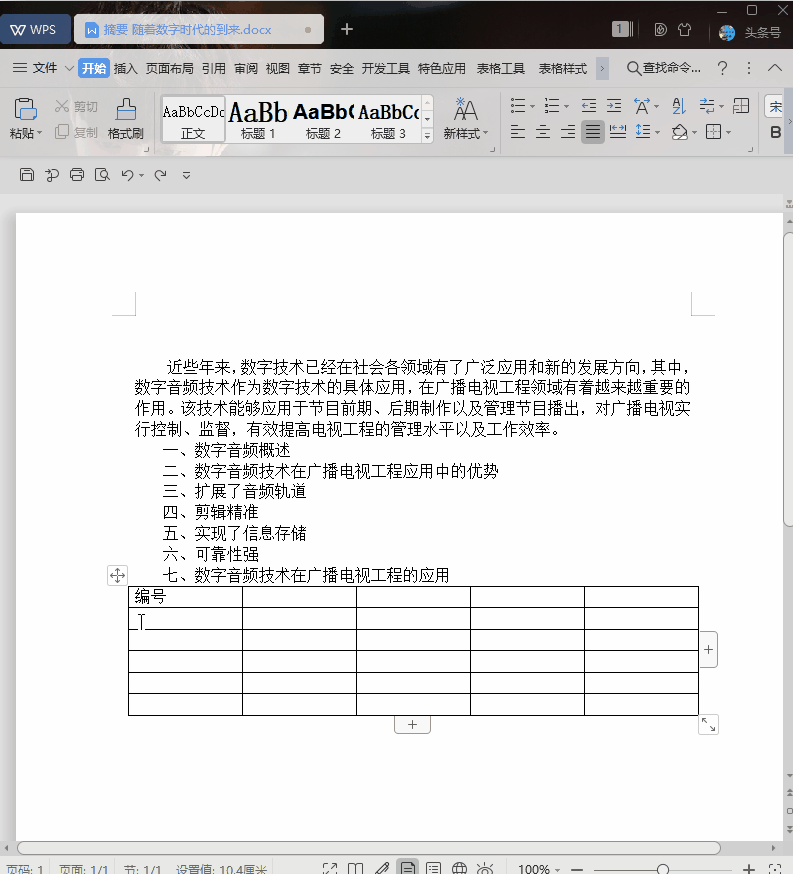Add a table row with bottom plus
Viewport: 793px width, 874px height.
(412, 725)
